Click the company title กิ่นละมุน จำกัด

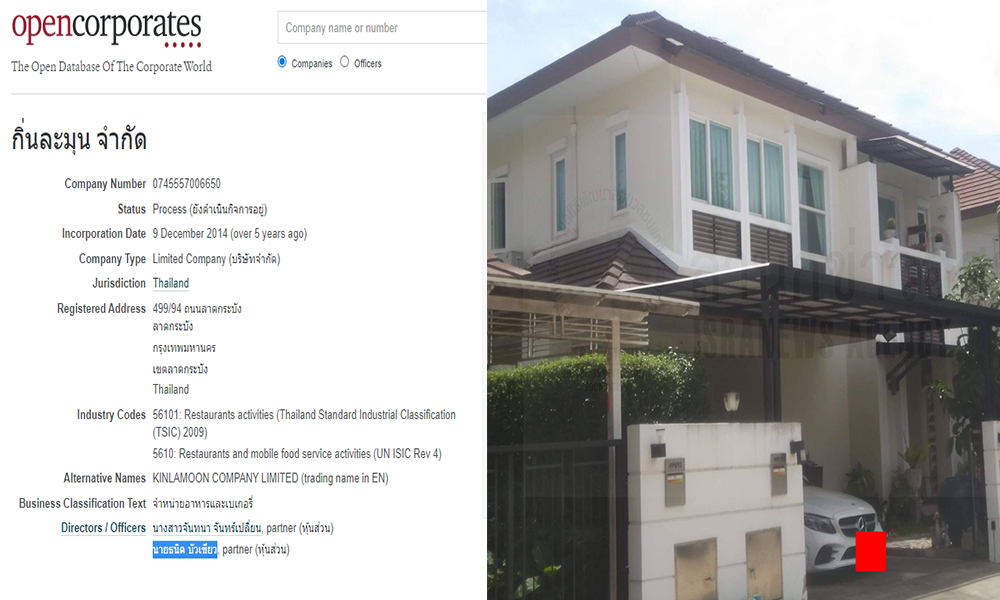pos(79,139)
